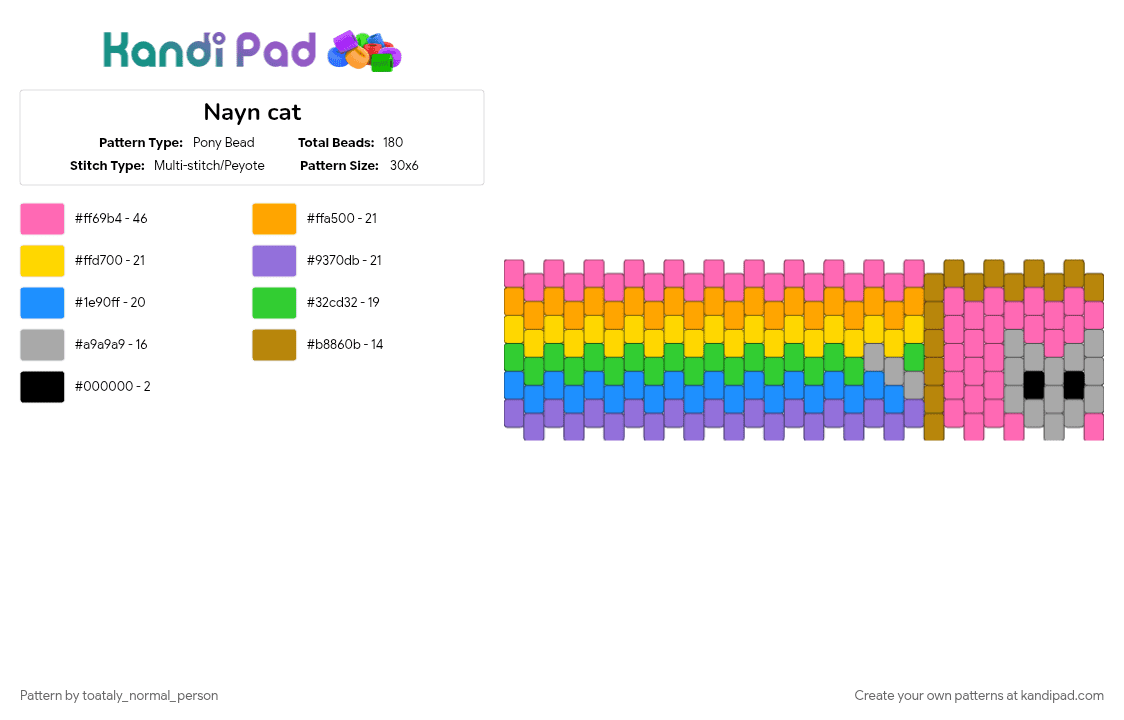Select the brown #b8860b color swatch
The width and height of the screenshot is (1124, 720).
click(274, 345)
